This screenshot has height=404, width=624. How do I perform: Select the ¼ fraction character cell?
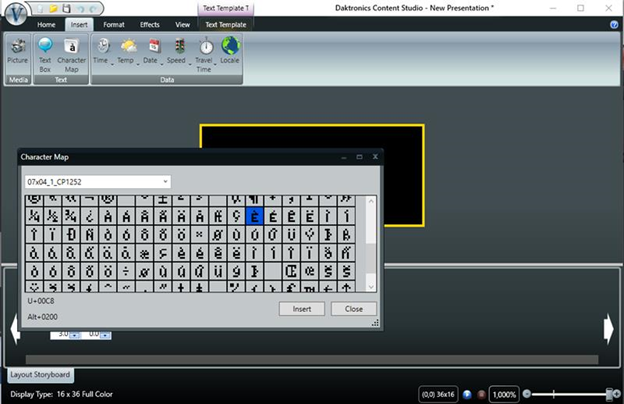34,217
